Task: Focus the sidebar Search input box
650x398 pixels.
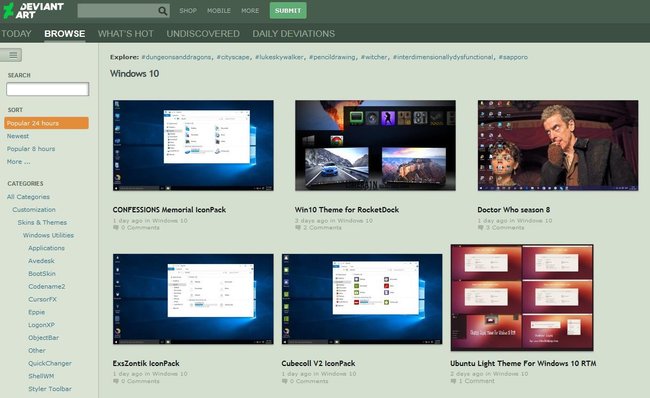Action: pos(47,89)
